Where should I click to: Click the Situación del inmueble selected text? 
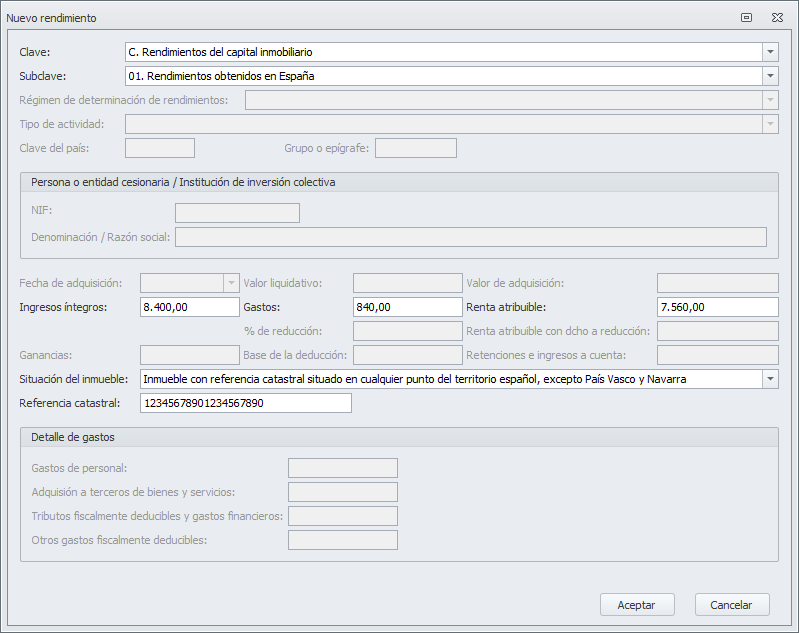click(450, 379)
